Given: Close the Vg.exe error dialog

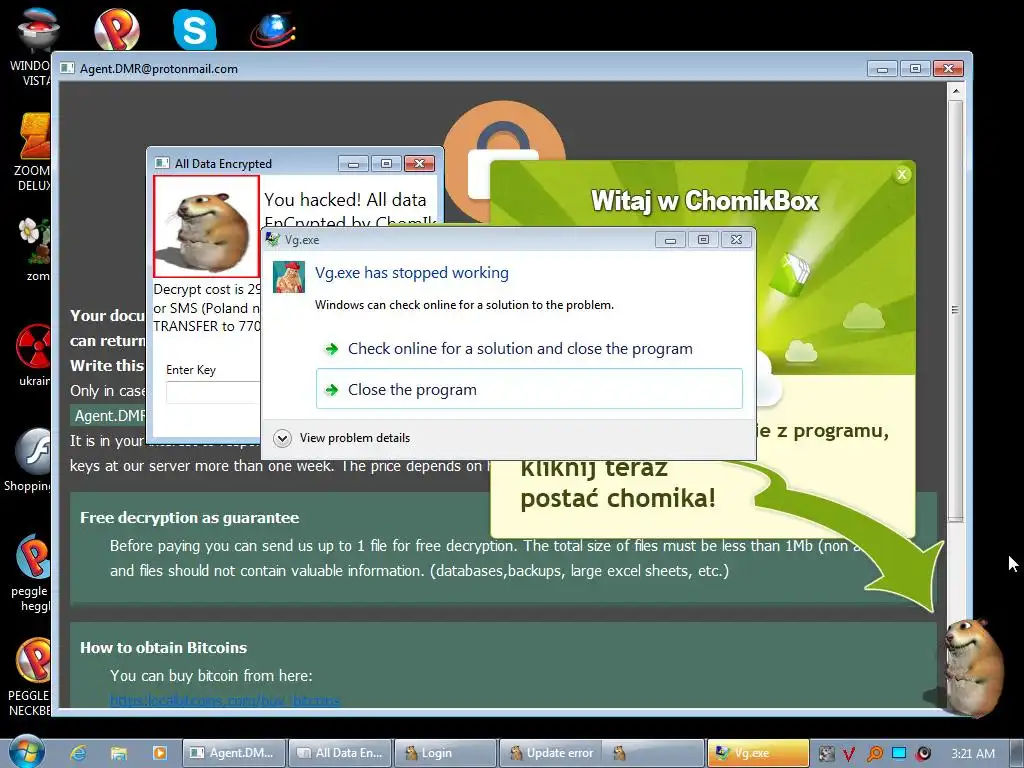Looking at the screenshot, I should (736, 240).
